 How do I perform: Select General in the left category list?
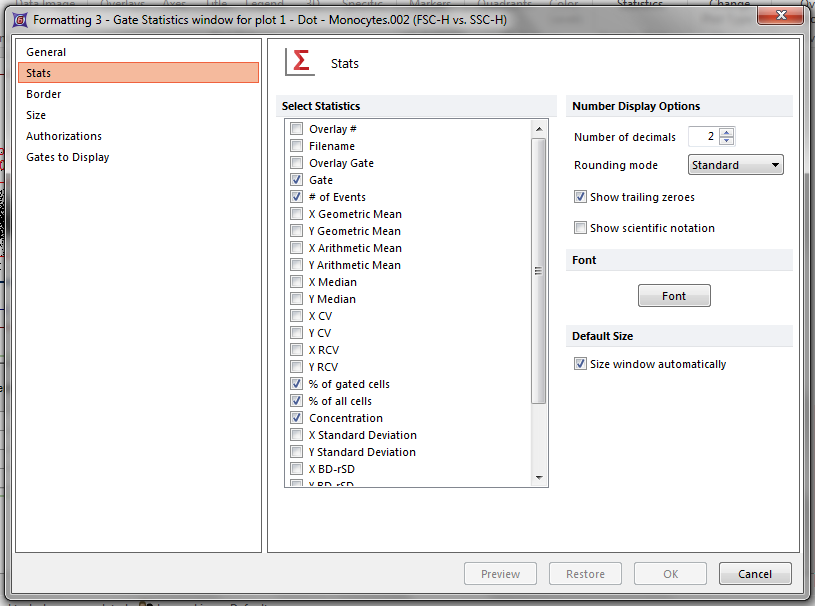coord(46,52)
